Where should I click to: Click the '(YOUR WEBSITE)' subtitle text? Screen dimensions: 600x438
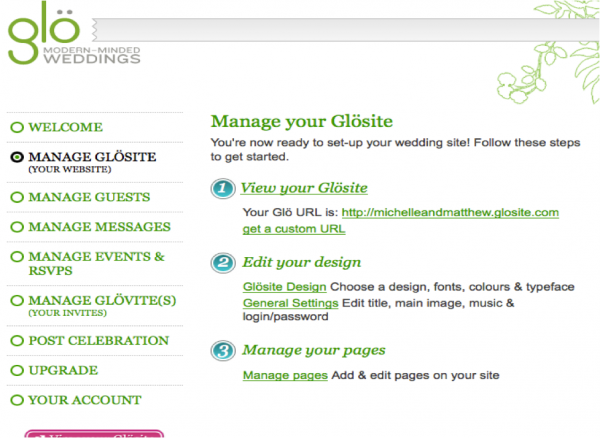(70, 169)
